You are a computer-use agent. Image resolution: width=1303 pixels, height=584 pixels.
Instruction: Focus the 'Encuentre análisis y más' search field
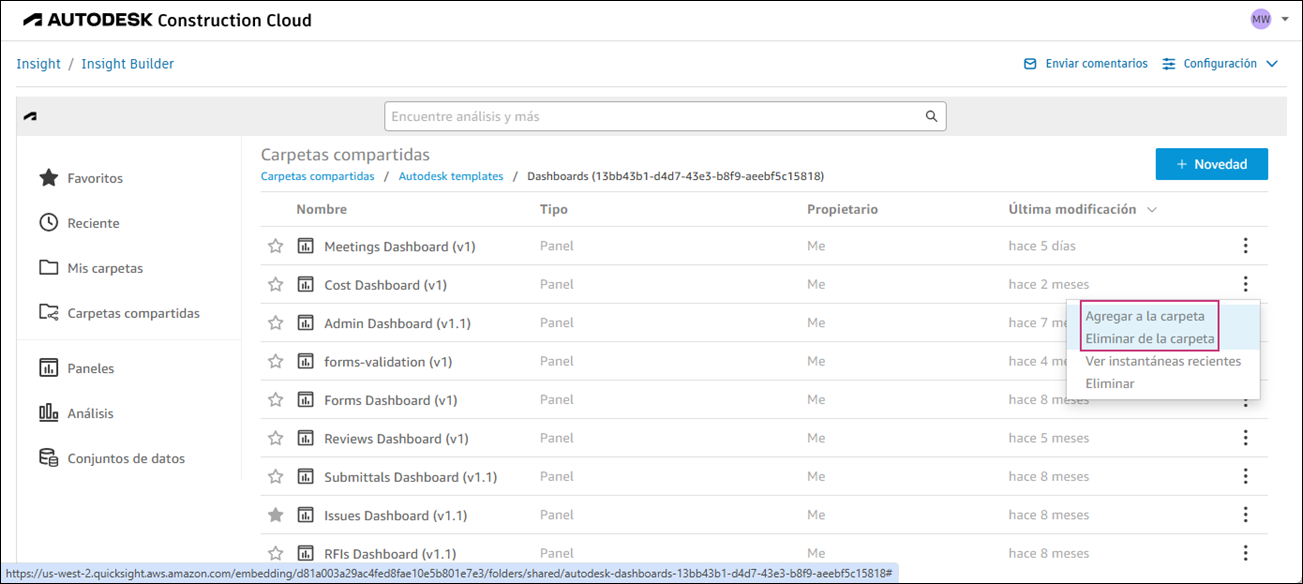pos(665,117)
